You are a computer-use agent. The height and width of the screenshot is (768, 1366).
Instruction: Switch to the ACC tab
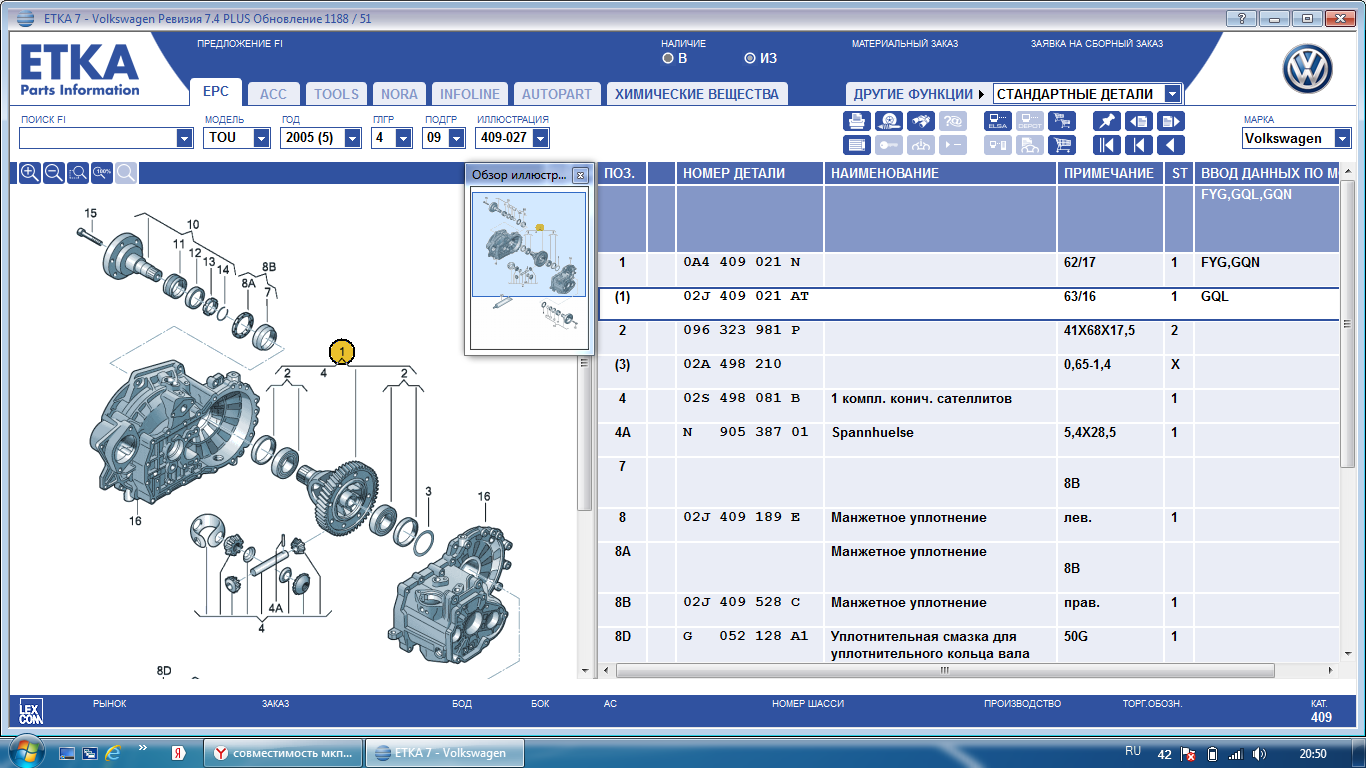(273, 94)
